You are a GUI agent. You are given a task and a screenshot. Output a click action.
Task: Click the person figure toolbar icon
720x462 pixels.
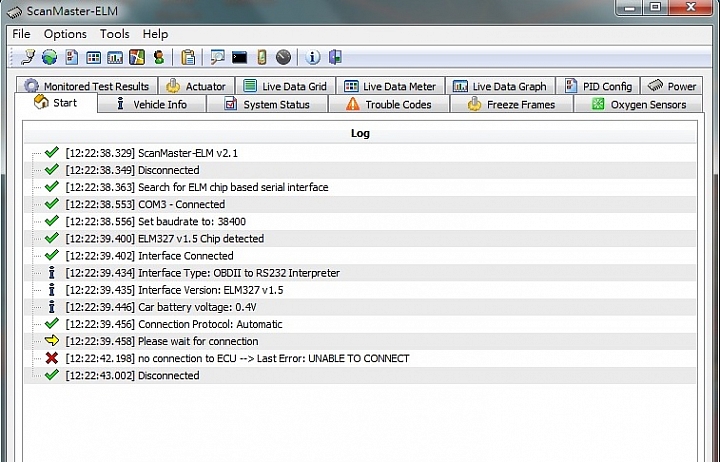[159, 57]
